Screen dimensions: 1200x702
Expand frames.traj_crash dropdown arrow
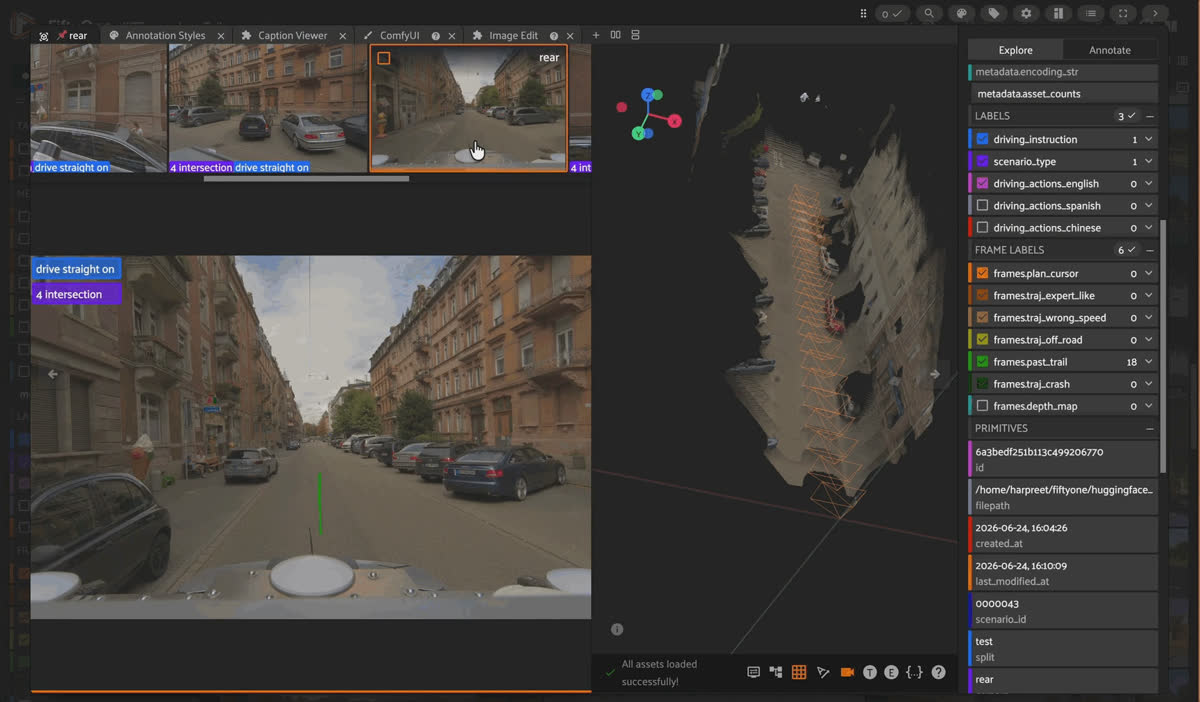pyautogui.click(x=1149, y=383)
